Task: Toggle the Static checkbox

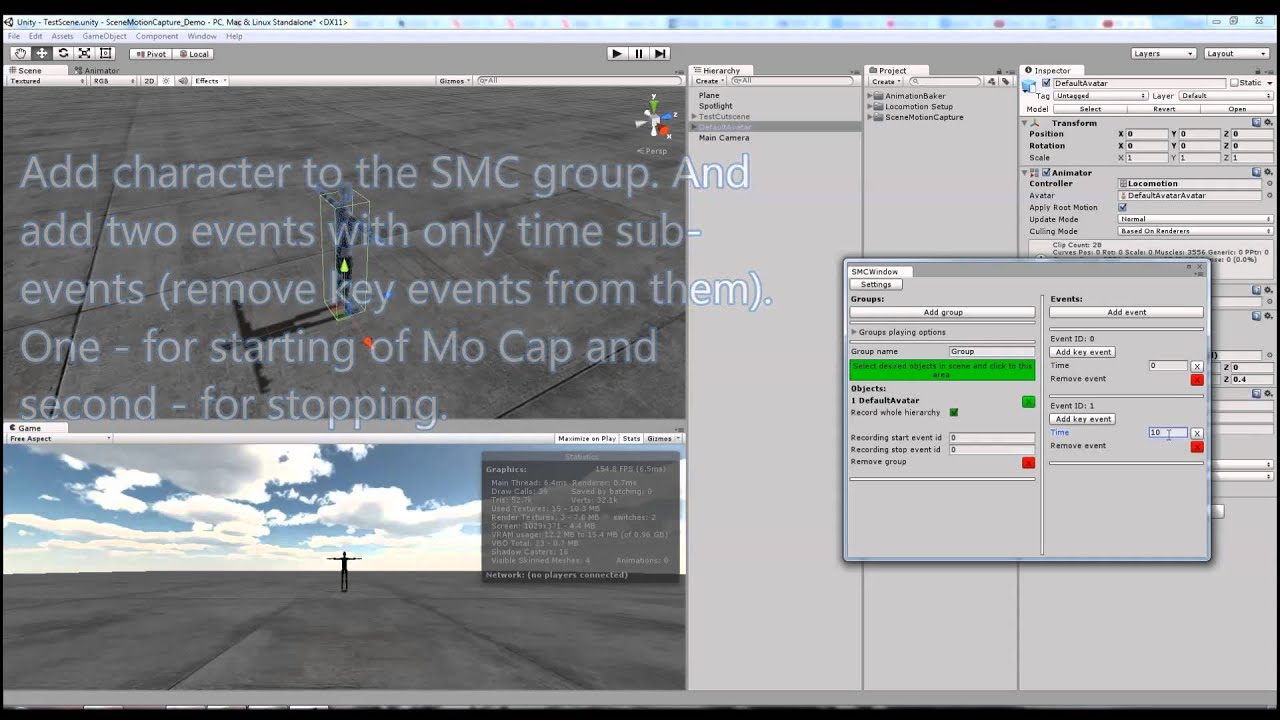Action: pyautogui.click(x=1234, y=83)
